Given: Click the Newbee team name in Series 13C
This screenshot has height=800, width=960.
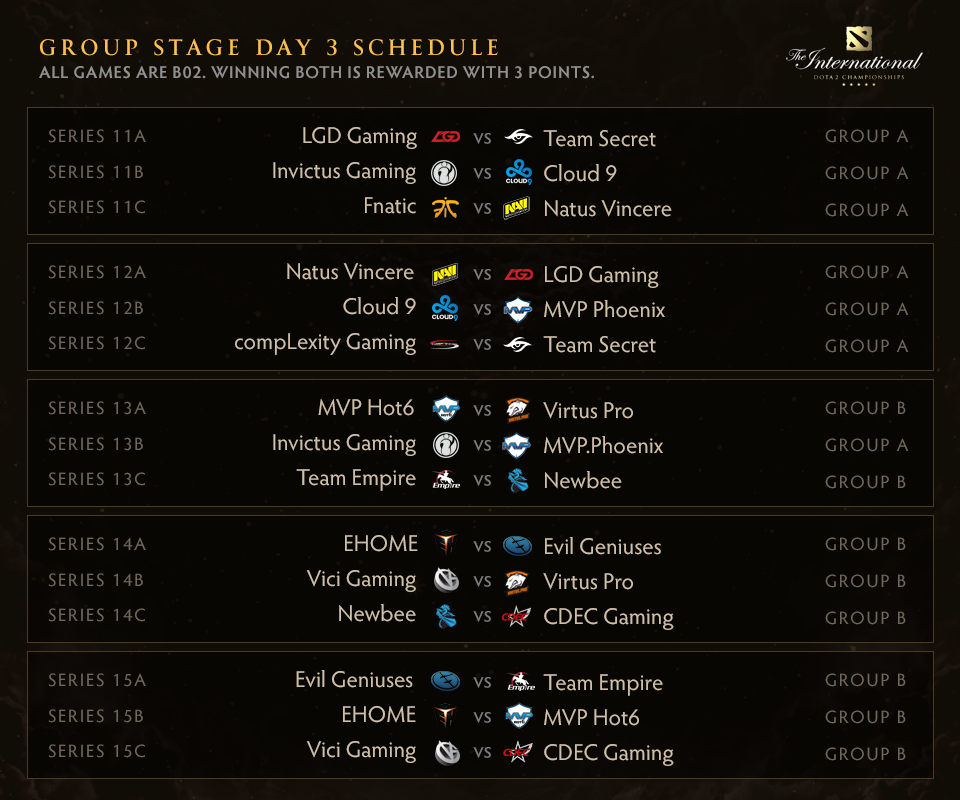Looking at the screenshot, I should point(582,481).
